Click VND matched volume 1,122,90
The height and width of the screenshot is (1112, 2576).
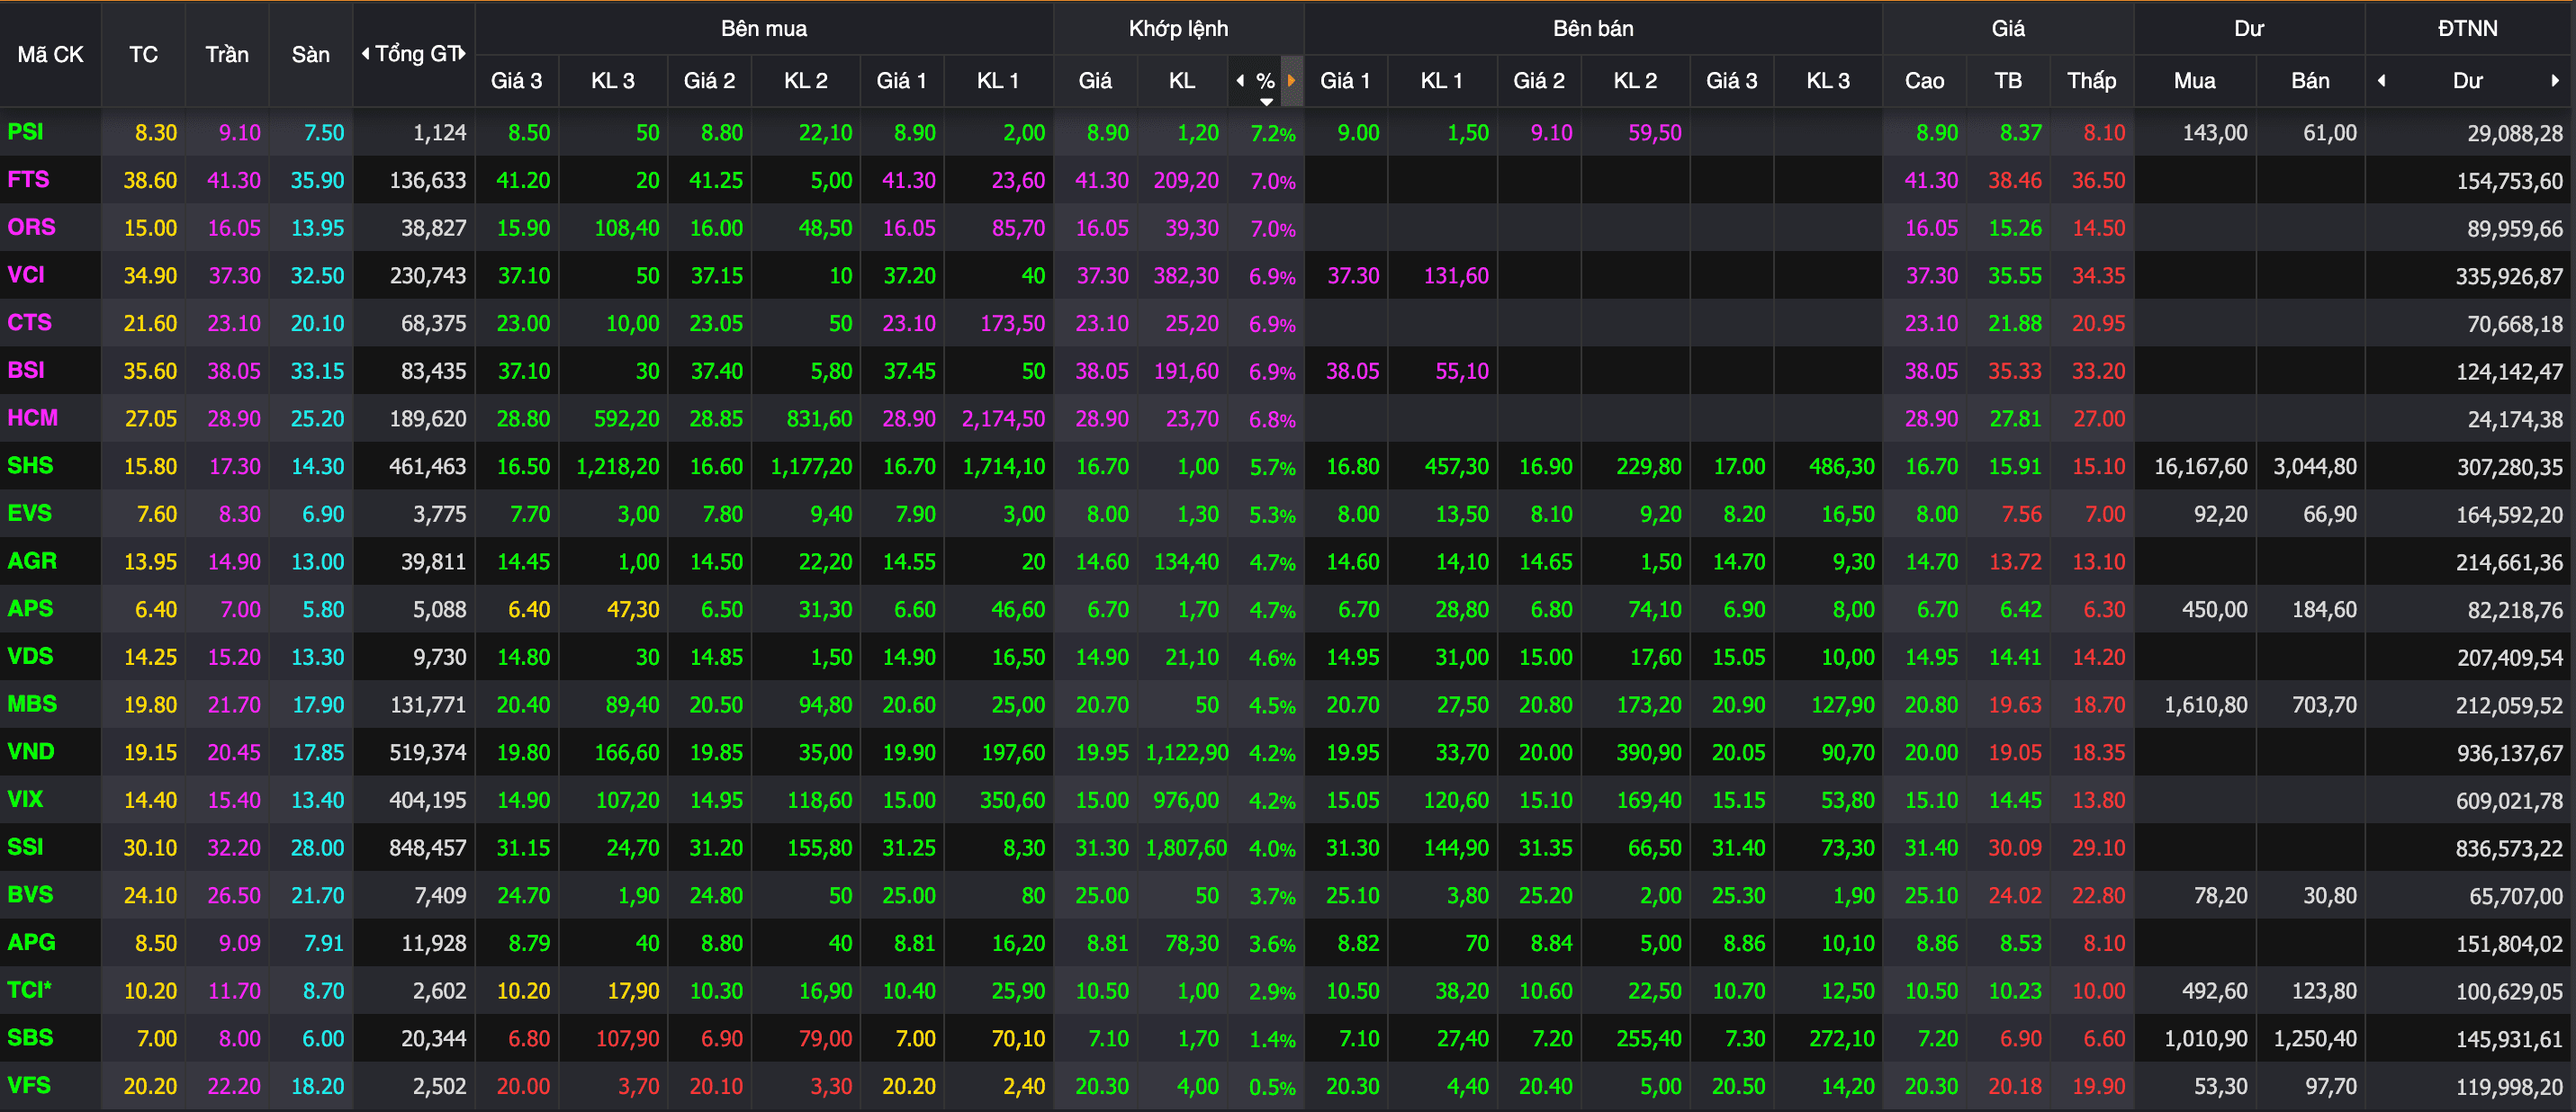click(x=1187, y=753)
